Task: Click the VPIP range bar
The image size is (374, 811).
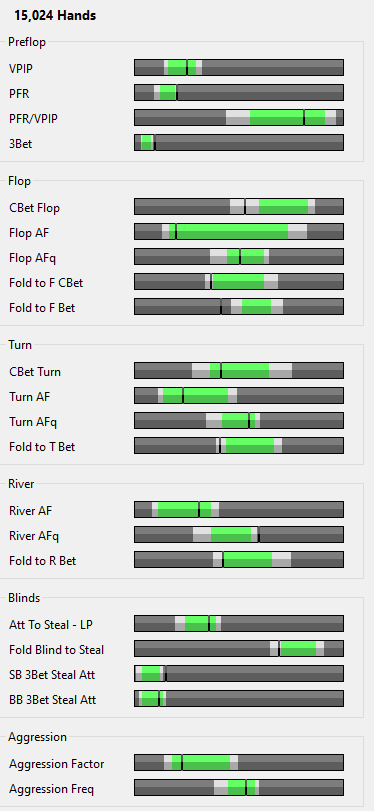Action: coord(239,67)
